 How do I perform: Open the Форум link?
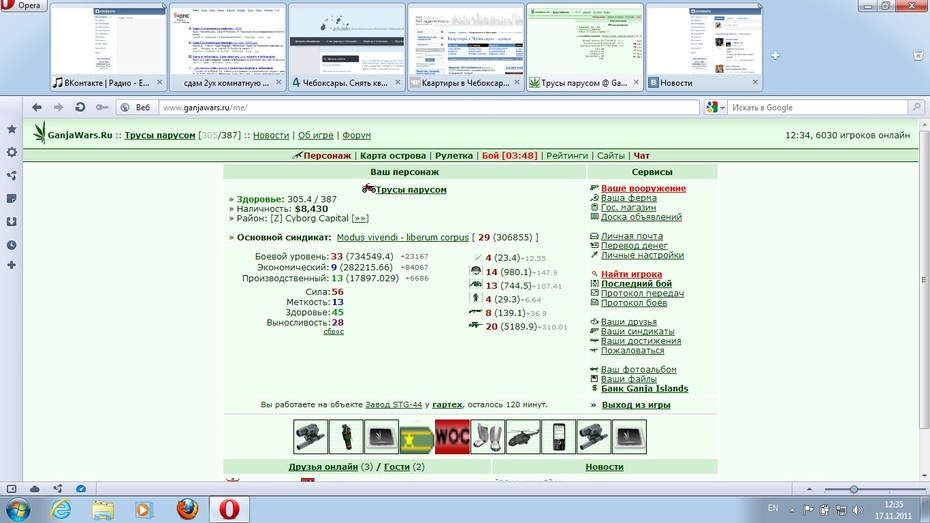pyautogui.click(x=356, y=135)
